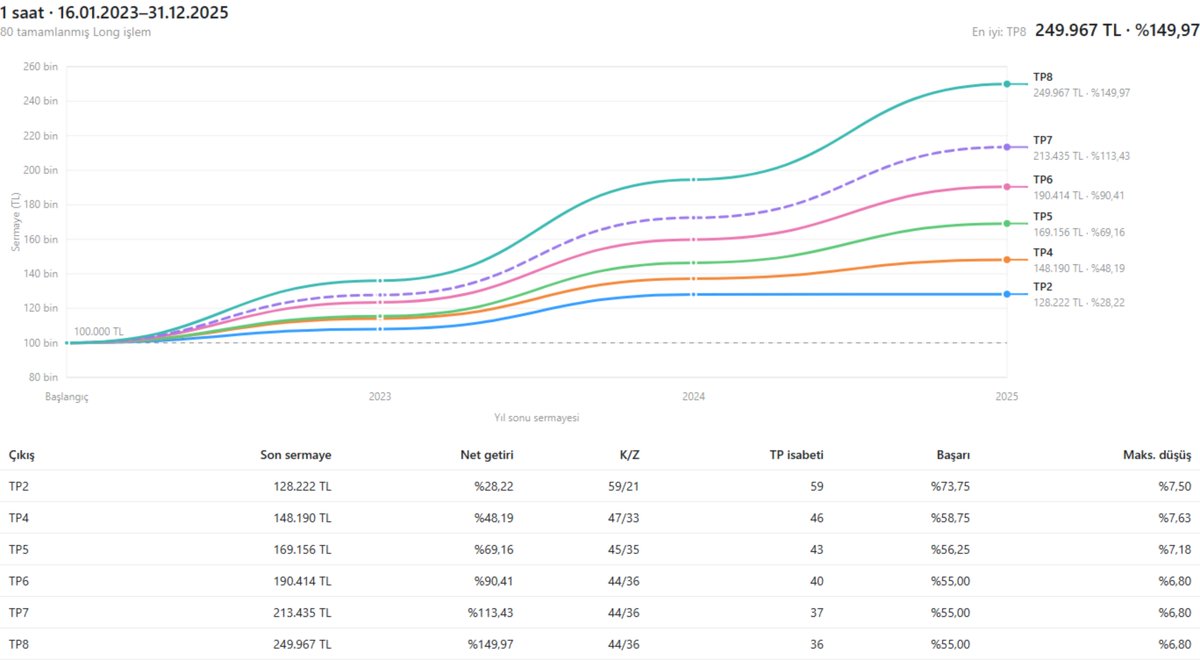
Task: Click the blue TP2 endpoint dot at 2025
Action: [x=1007, y=294]
